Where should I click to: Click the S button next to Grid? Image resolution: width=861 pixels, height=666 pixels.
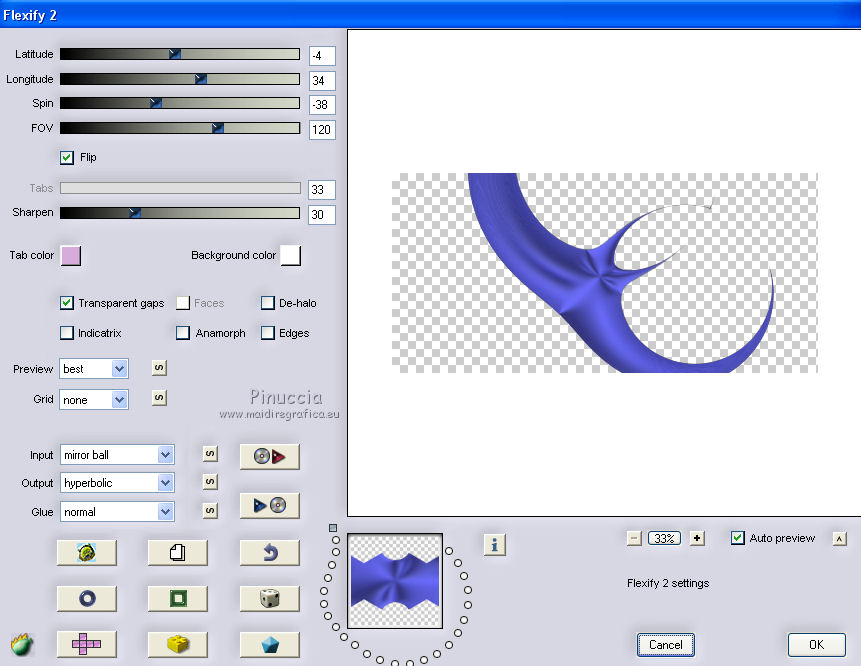159,398
